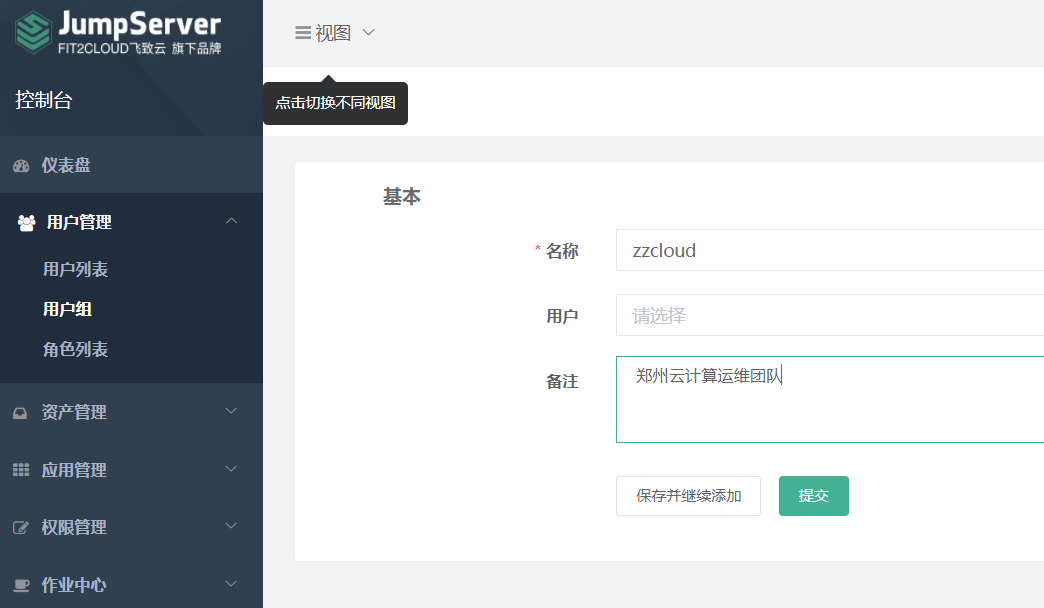Viewport: 1044px width, 608px height.
Task: Click the 名称 field label
Action: coord(562,251)
